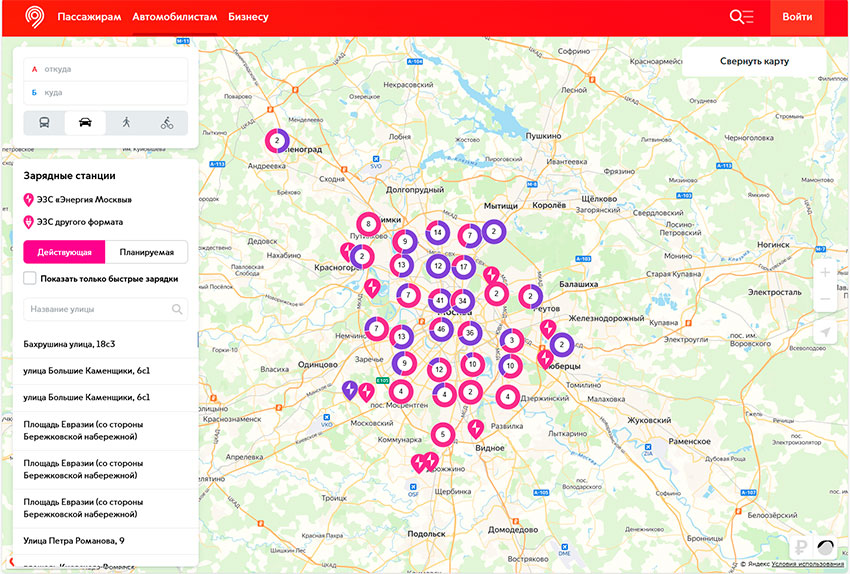Open cluster marker 5 near Vidnoe
Image resolution: width=850 pixels, height=574 pixels.
(443, 434)
